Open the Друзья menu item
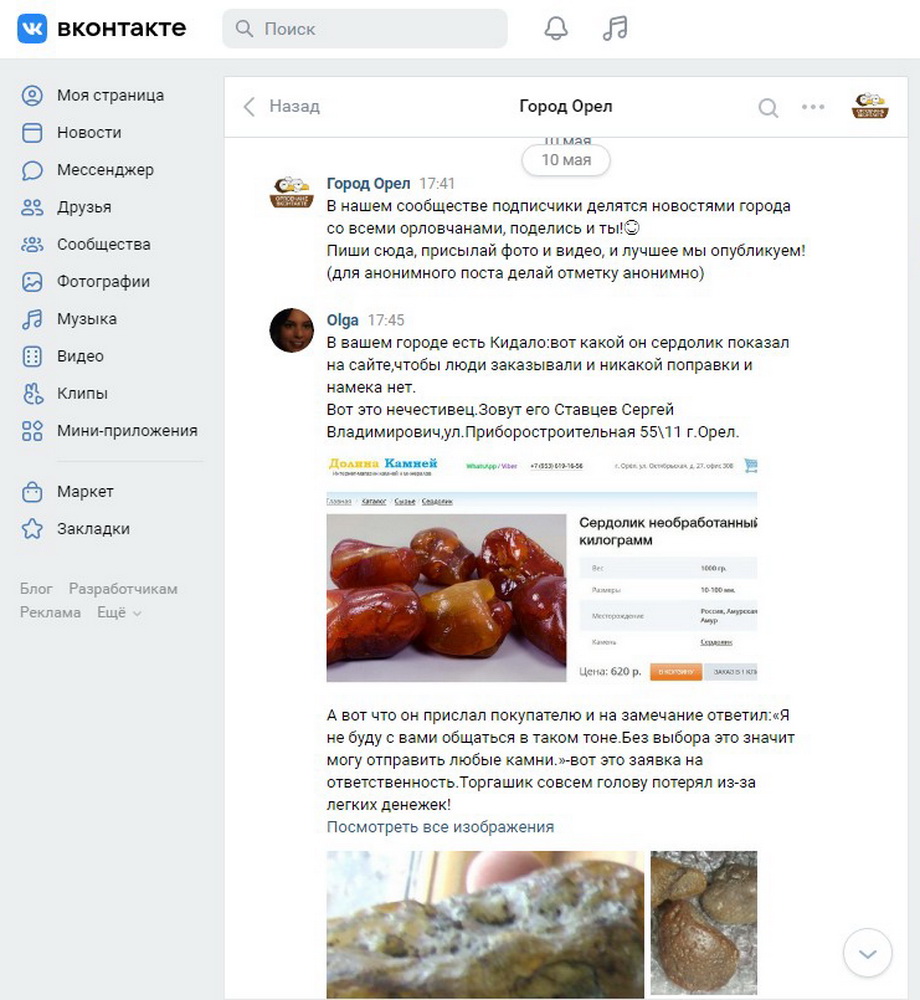Screen dimensions: 920x1000 (84, 207)
